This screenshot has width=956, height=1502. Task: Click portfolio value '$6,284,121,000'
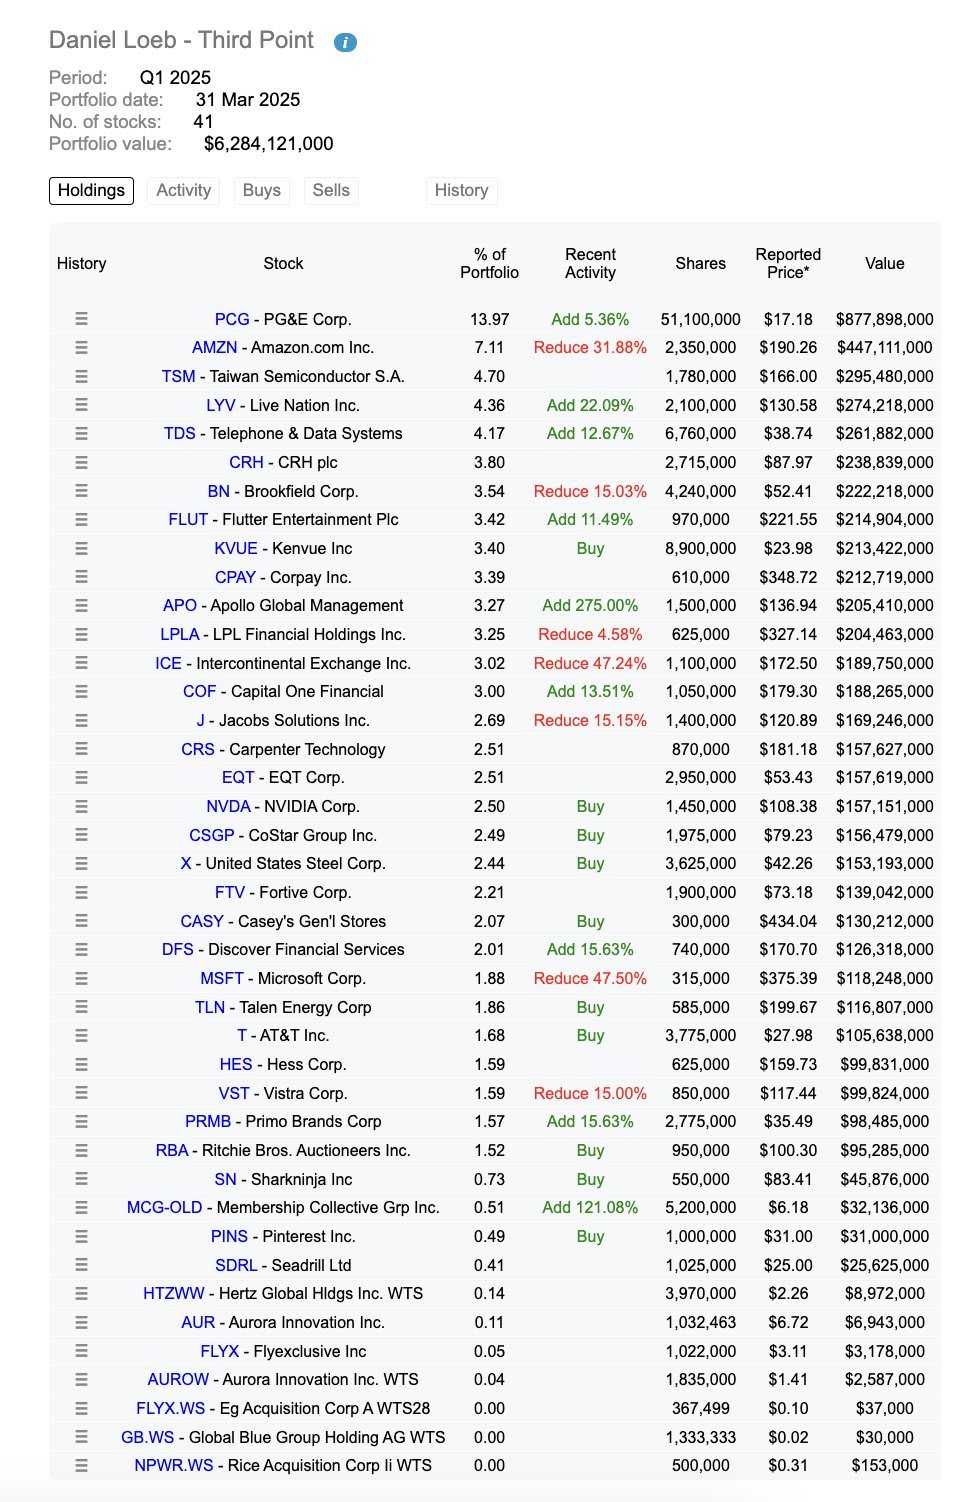tap(268, 144)
